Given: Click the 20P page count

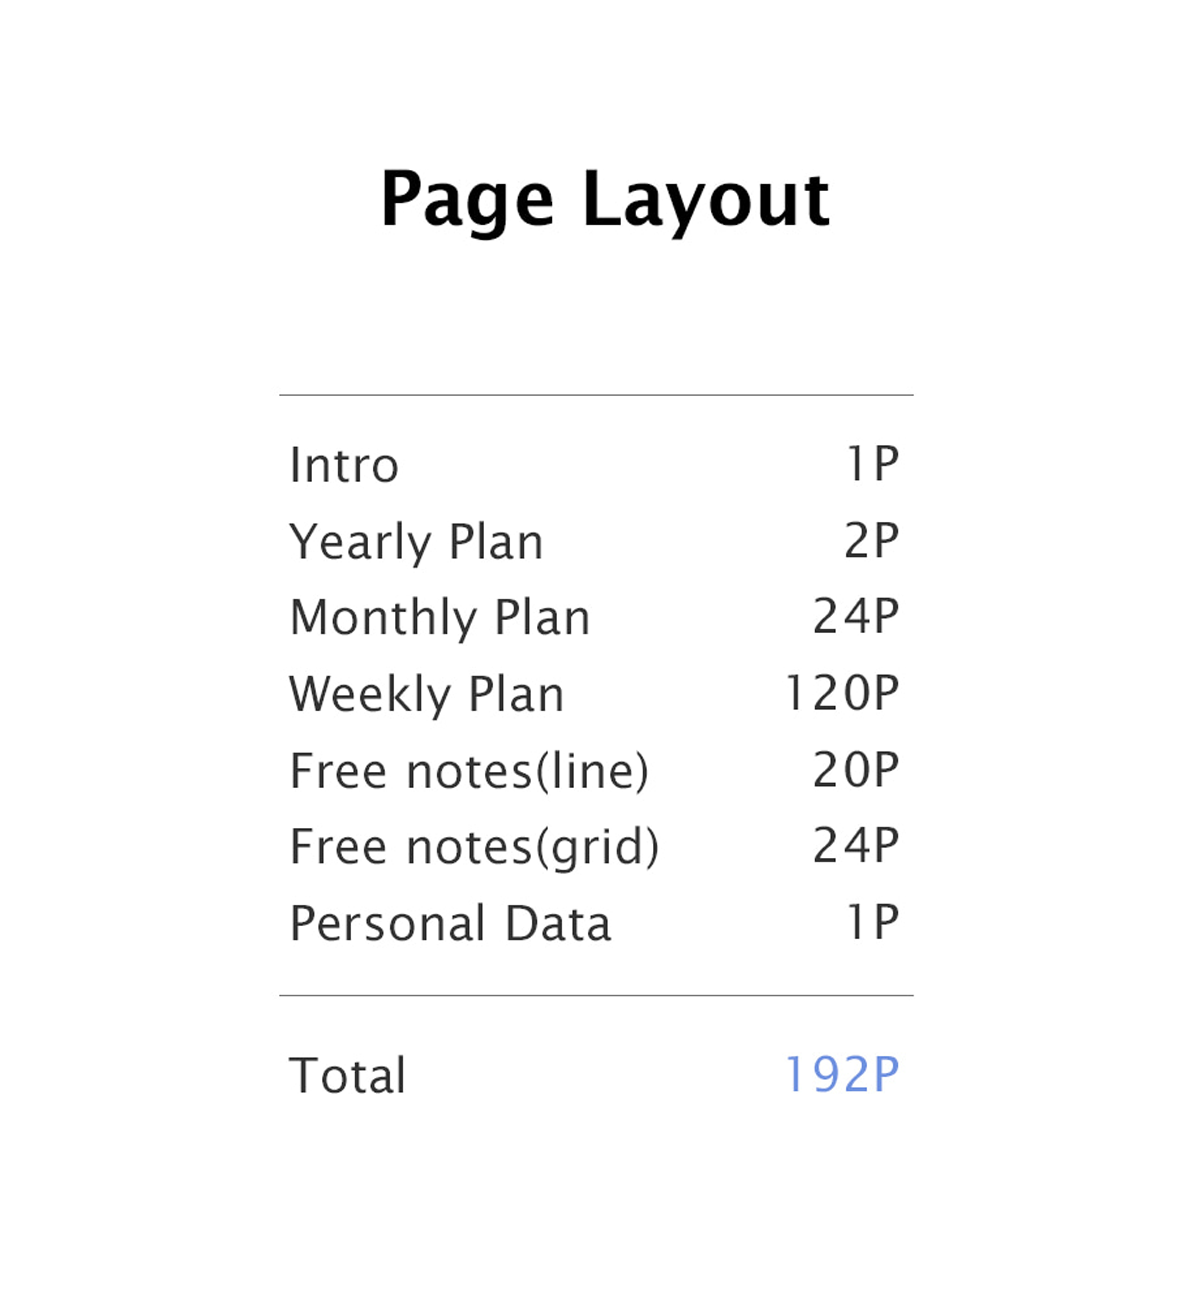Looking at the screenshot, I should 856,770.
